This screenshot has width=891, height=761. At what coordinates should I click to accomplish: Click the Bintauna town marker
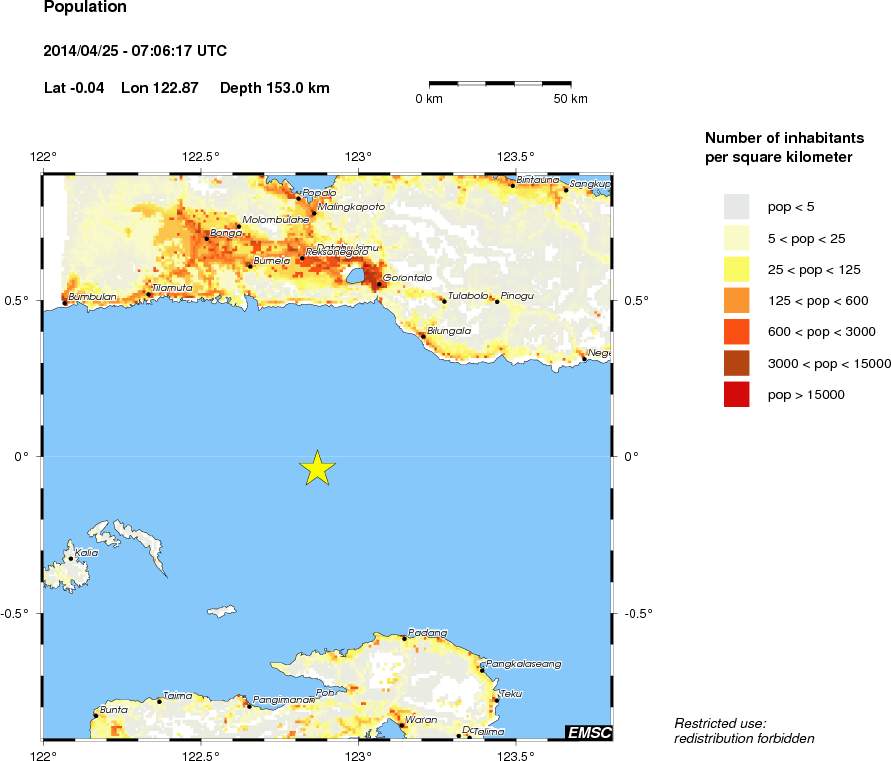click(x=513, y=185)
